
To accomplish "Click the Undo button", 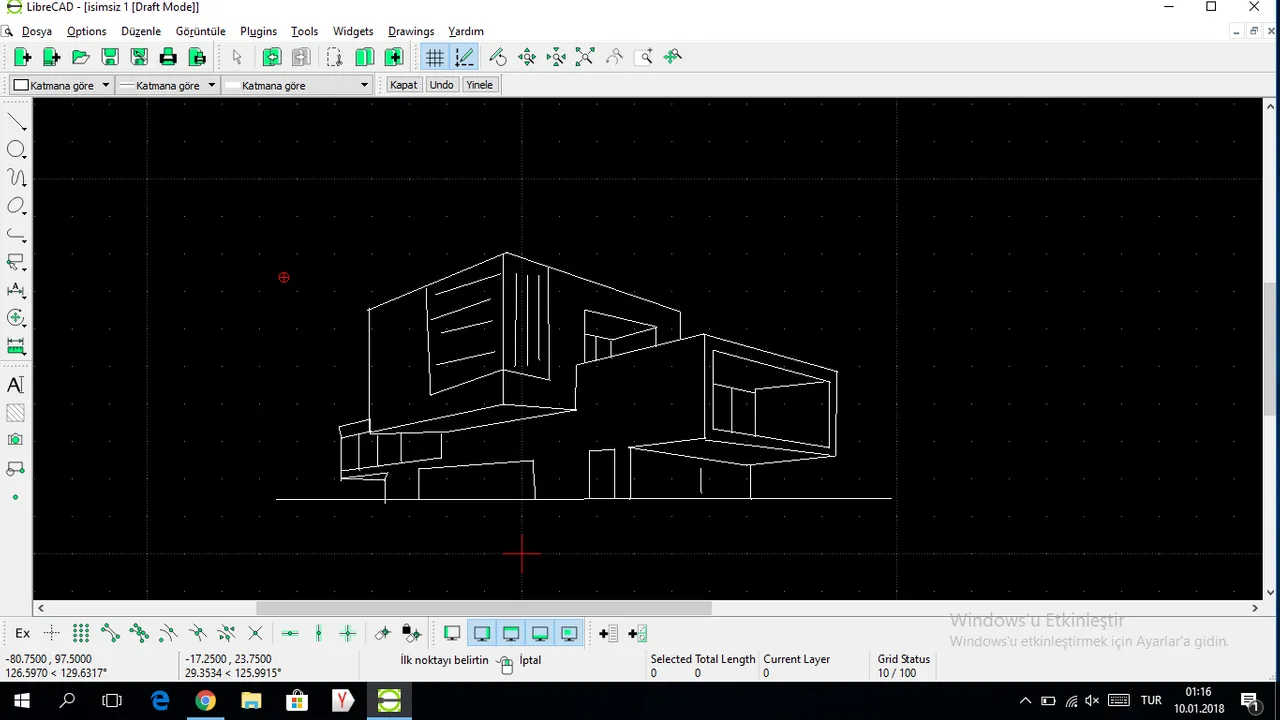I will (441, 85).
